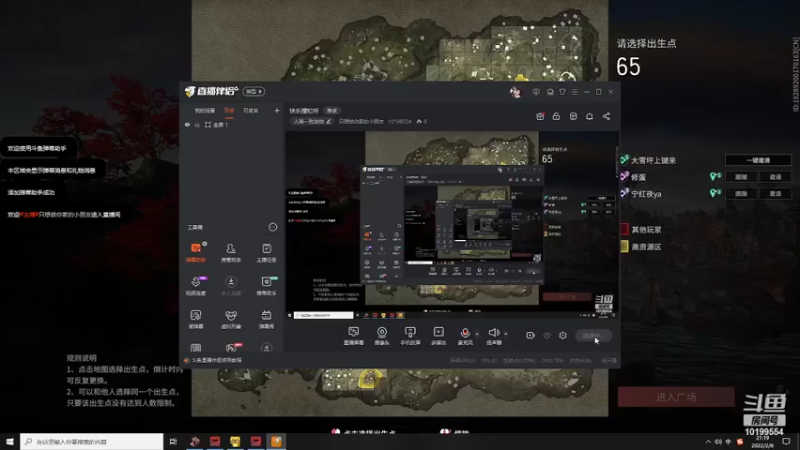
Task: Show hidden system tray icons chevron
Action: pyautogui.click(x=708, y=441)
